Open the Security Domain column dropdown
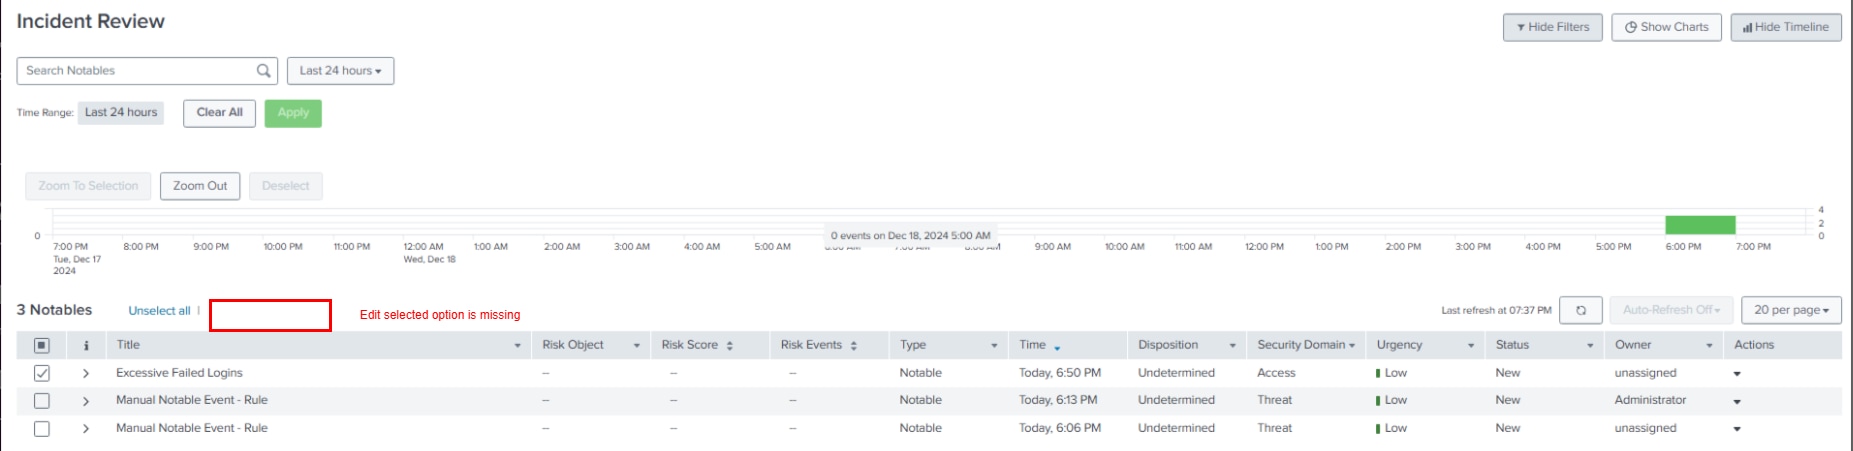Image resolution: width=1853 pixels, height=451 pixels. (x=1352, y=345)
